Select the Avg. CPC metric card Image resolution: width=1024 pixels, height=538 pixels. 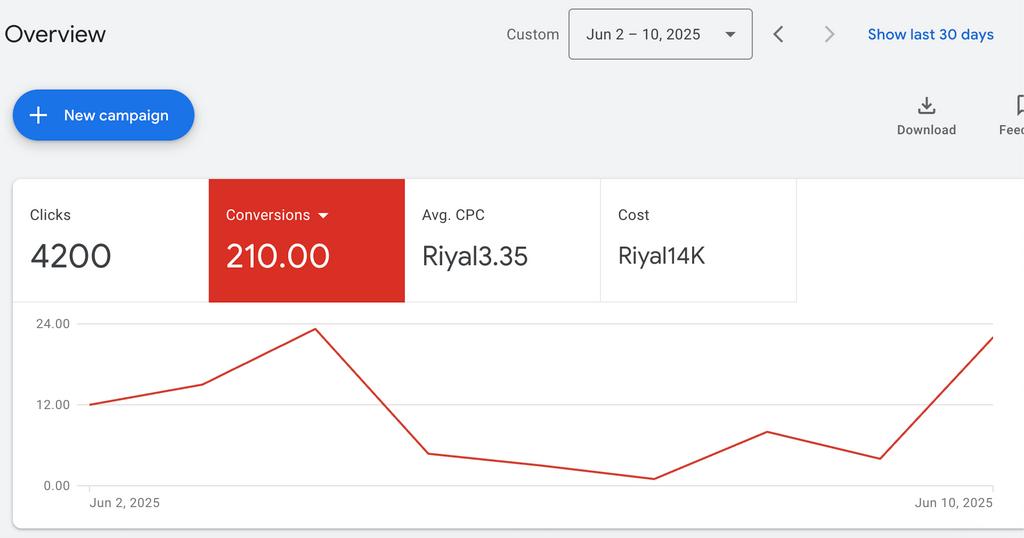coord(502,240)
